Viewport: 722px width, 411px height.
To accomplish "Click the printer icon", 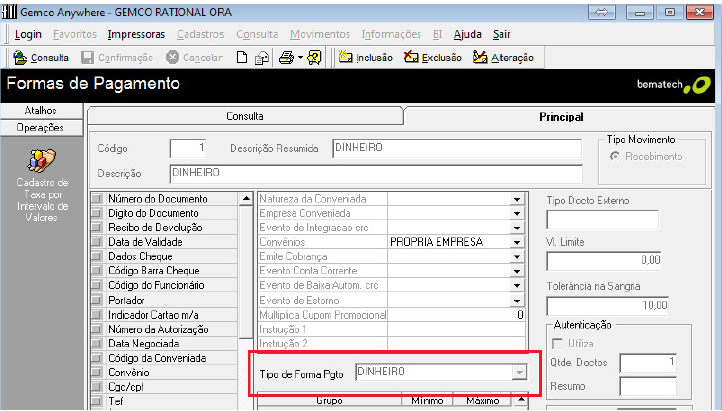I will (x=286, y=58).
